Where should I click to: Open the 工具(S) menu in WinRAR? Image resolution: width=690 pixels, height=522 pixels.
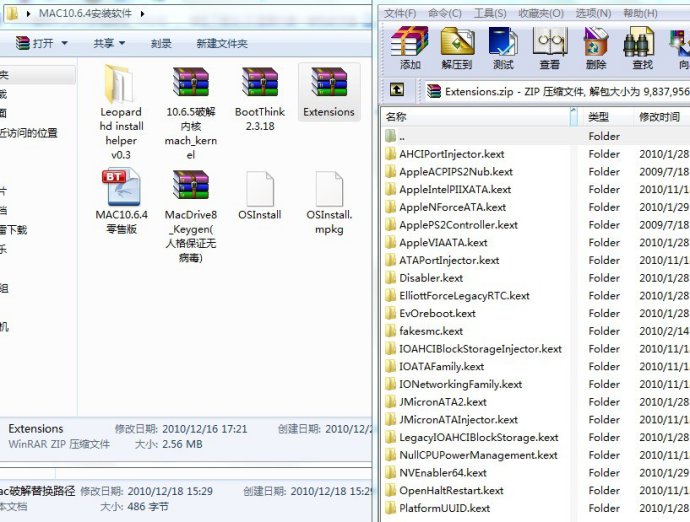click(x=489, y=13)
